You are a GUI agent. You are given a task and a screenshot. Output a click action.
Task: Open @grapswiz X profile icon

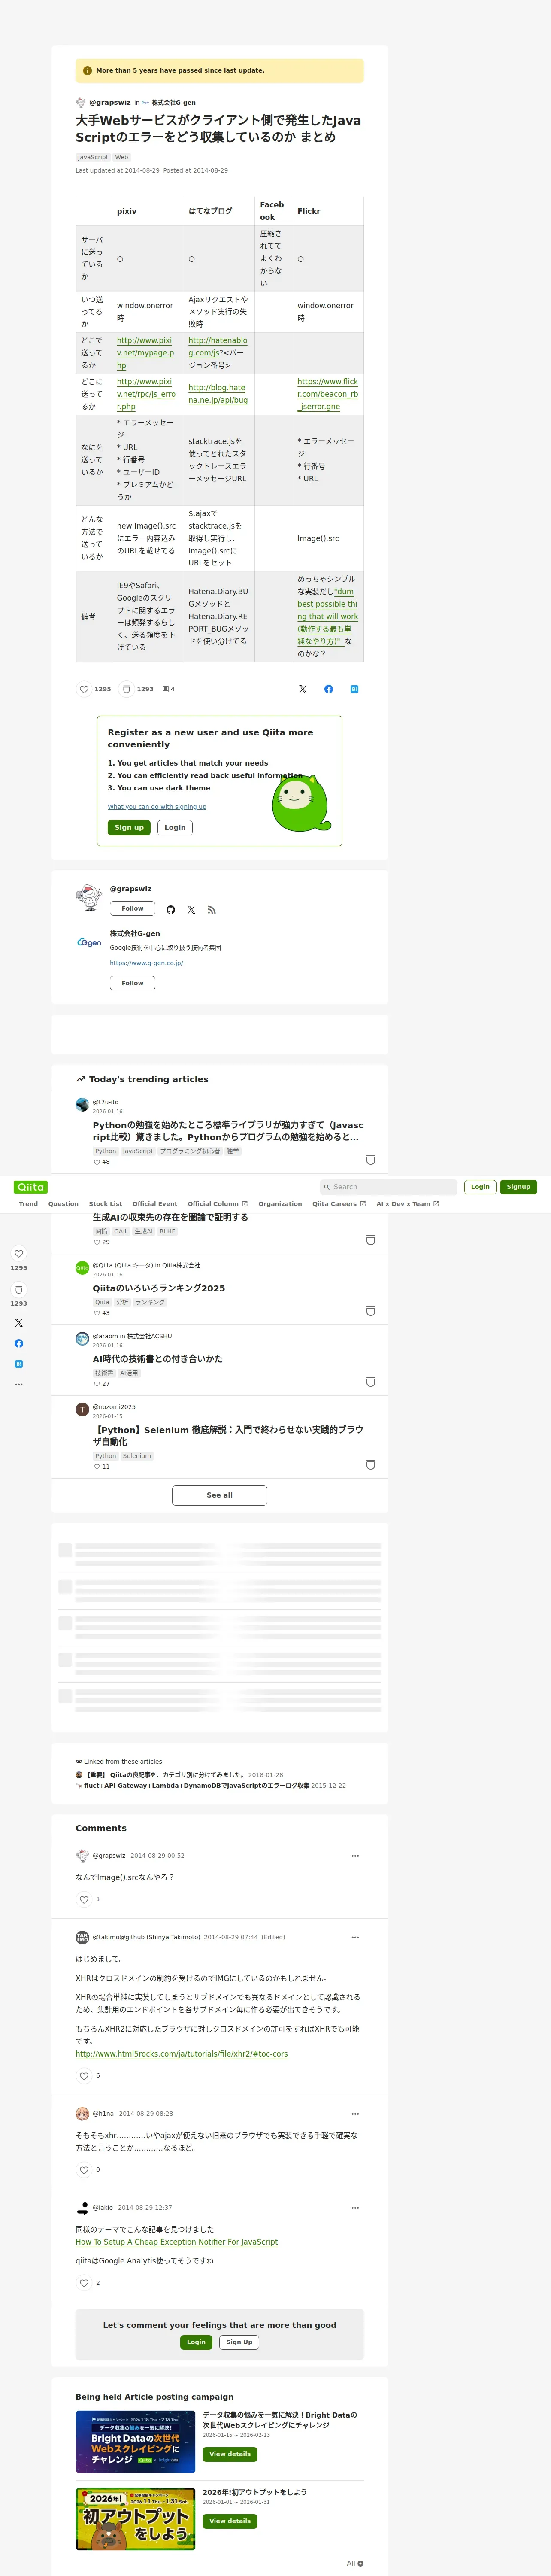(191, 910)
